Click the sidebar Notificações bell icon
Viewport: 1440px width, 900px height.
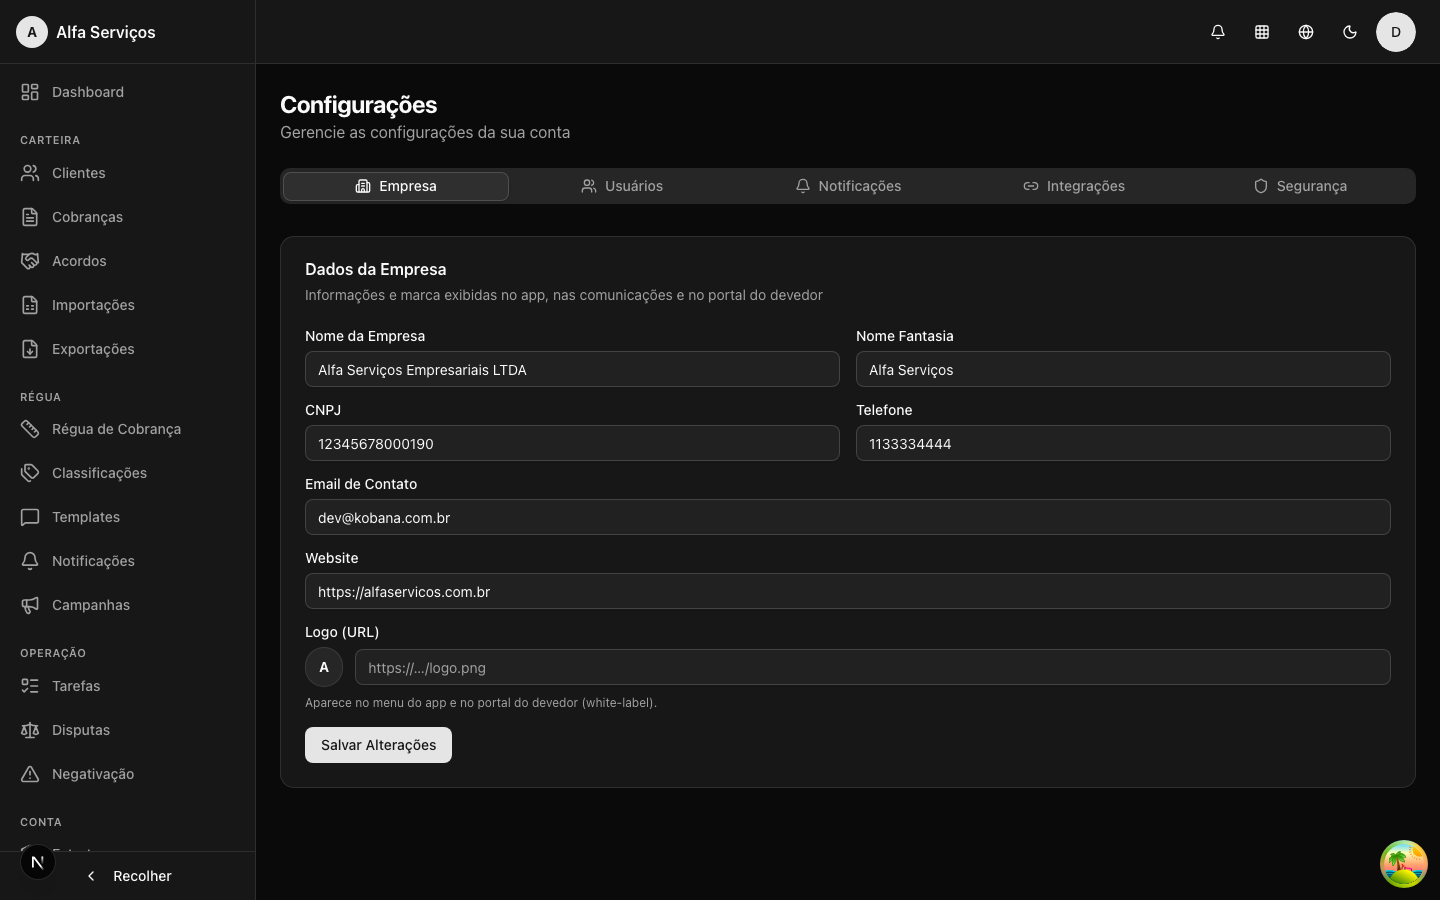(x=30, y=561)
